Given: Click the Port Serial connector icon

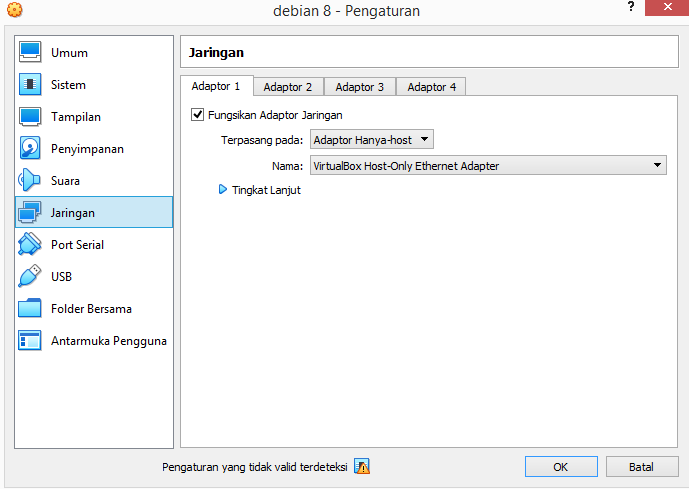Looking at the screenshot, I should (x=29, y=244).
